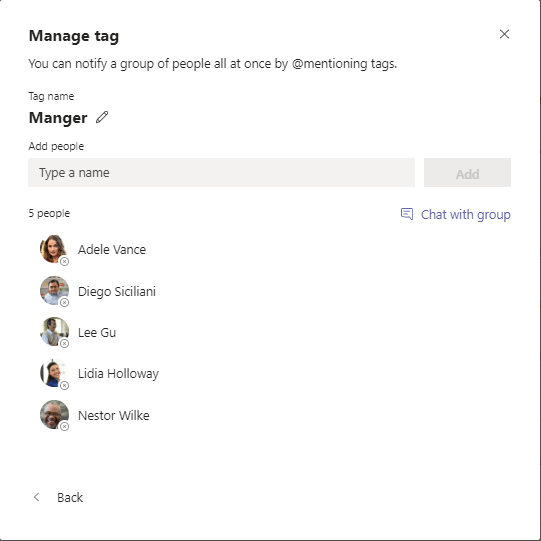Remove Lee Gu using the x badge

(64, 344)
